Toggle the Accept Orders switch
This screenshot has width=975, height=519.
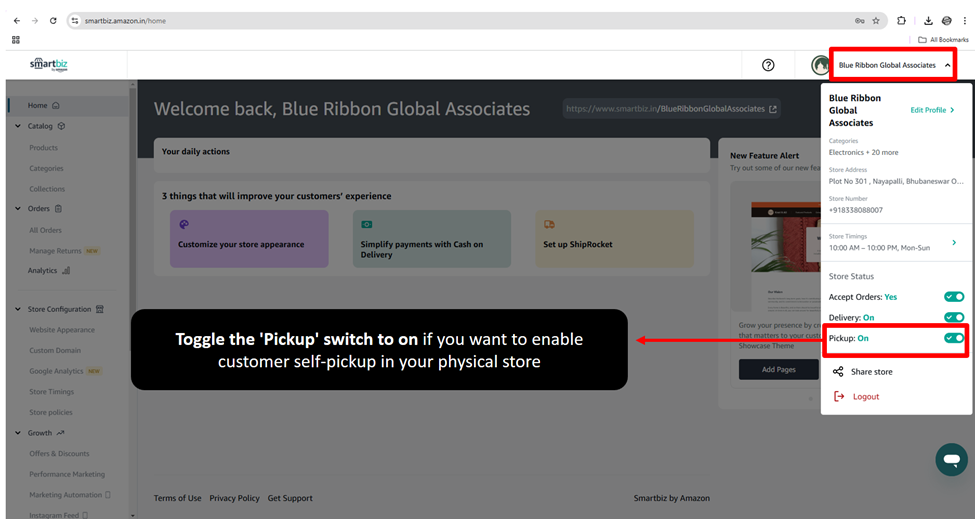(x=954, y=297)
